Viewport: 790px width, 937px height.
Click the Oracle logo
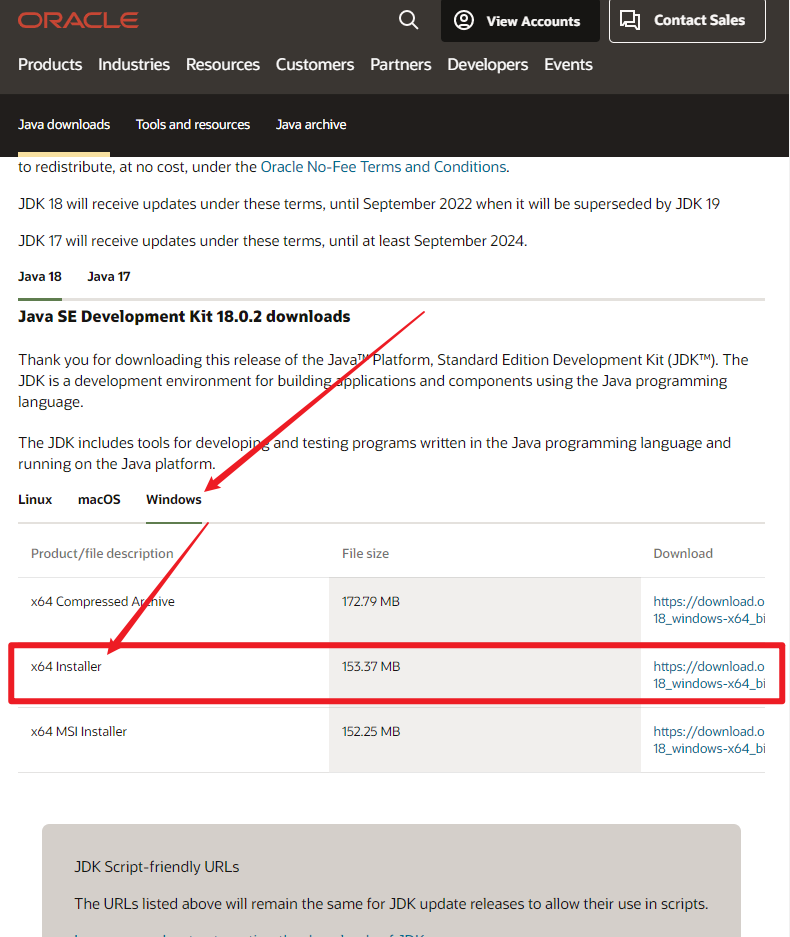coord(78,20)
